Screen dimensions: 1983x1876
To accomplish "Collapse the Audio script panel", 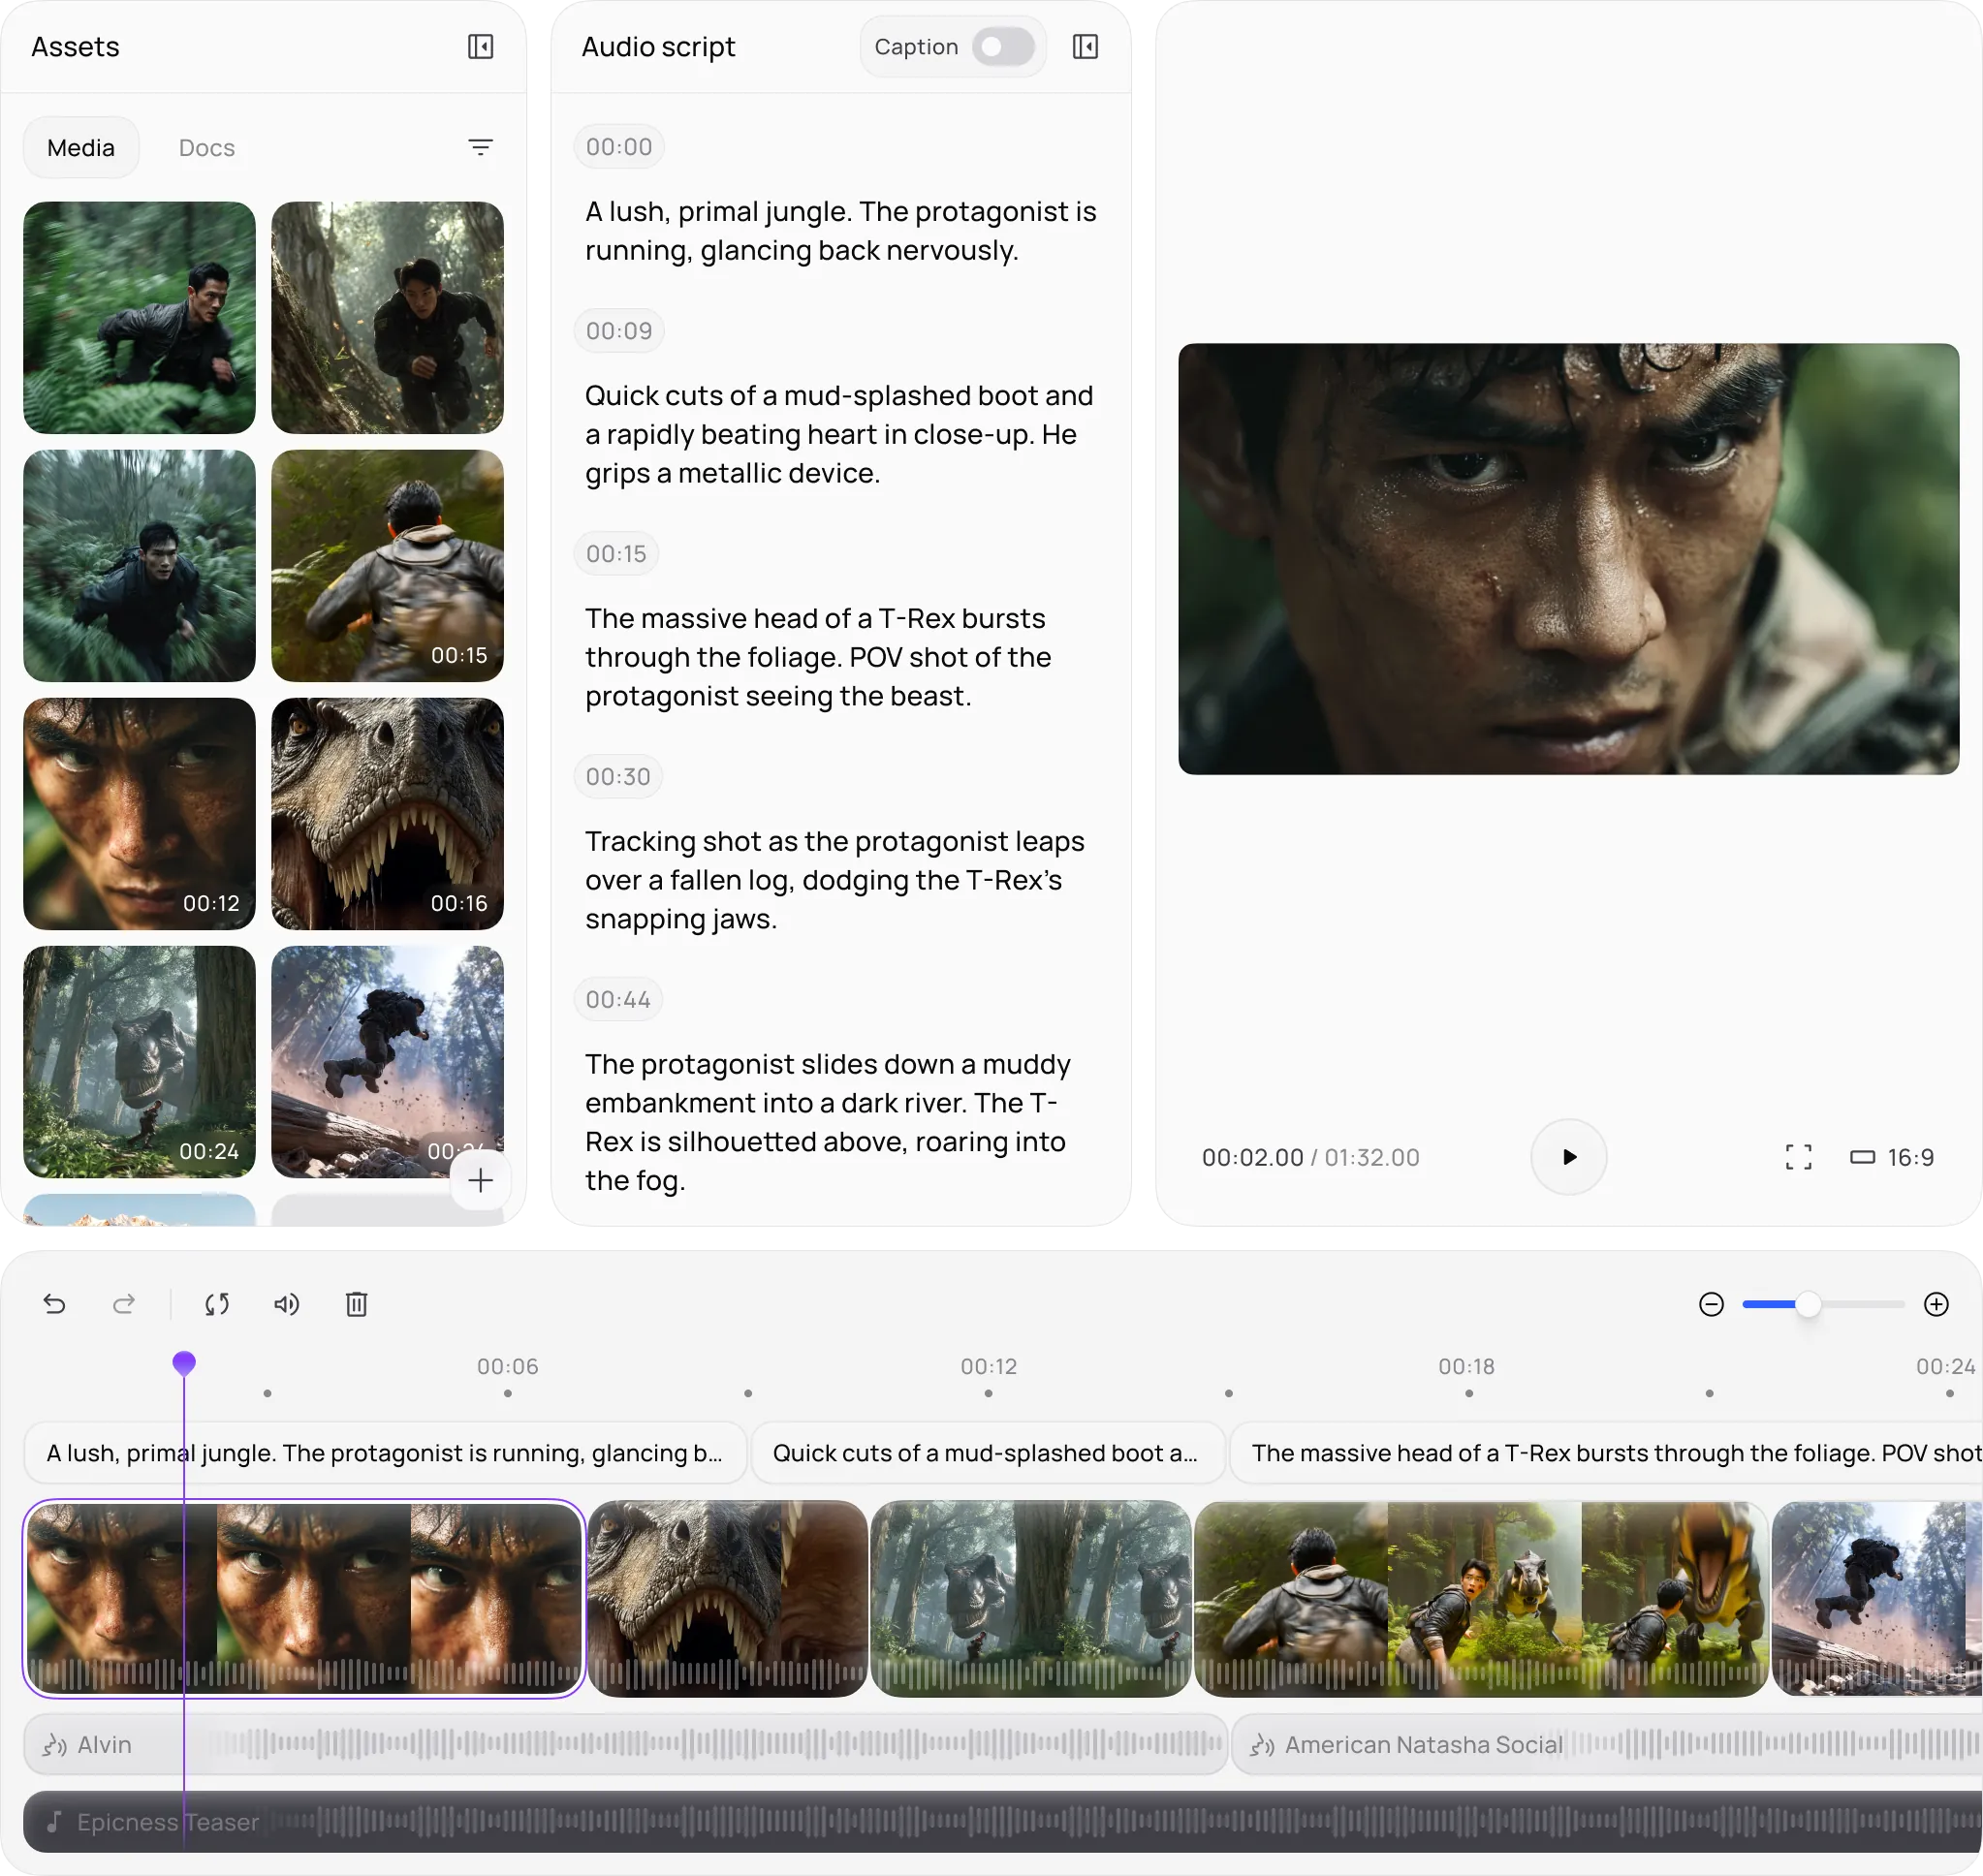I will pyautogui.click(x=1085, y=47).
